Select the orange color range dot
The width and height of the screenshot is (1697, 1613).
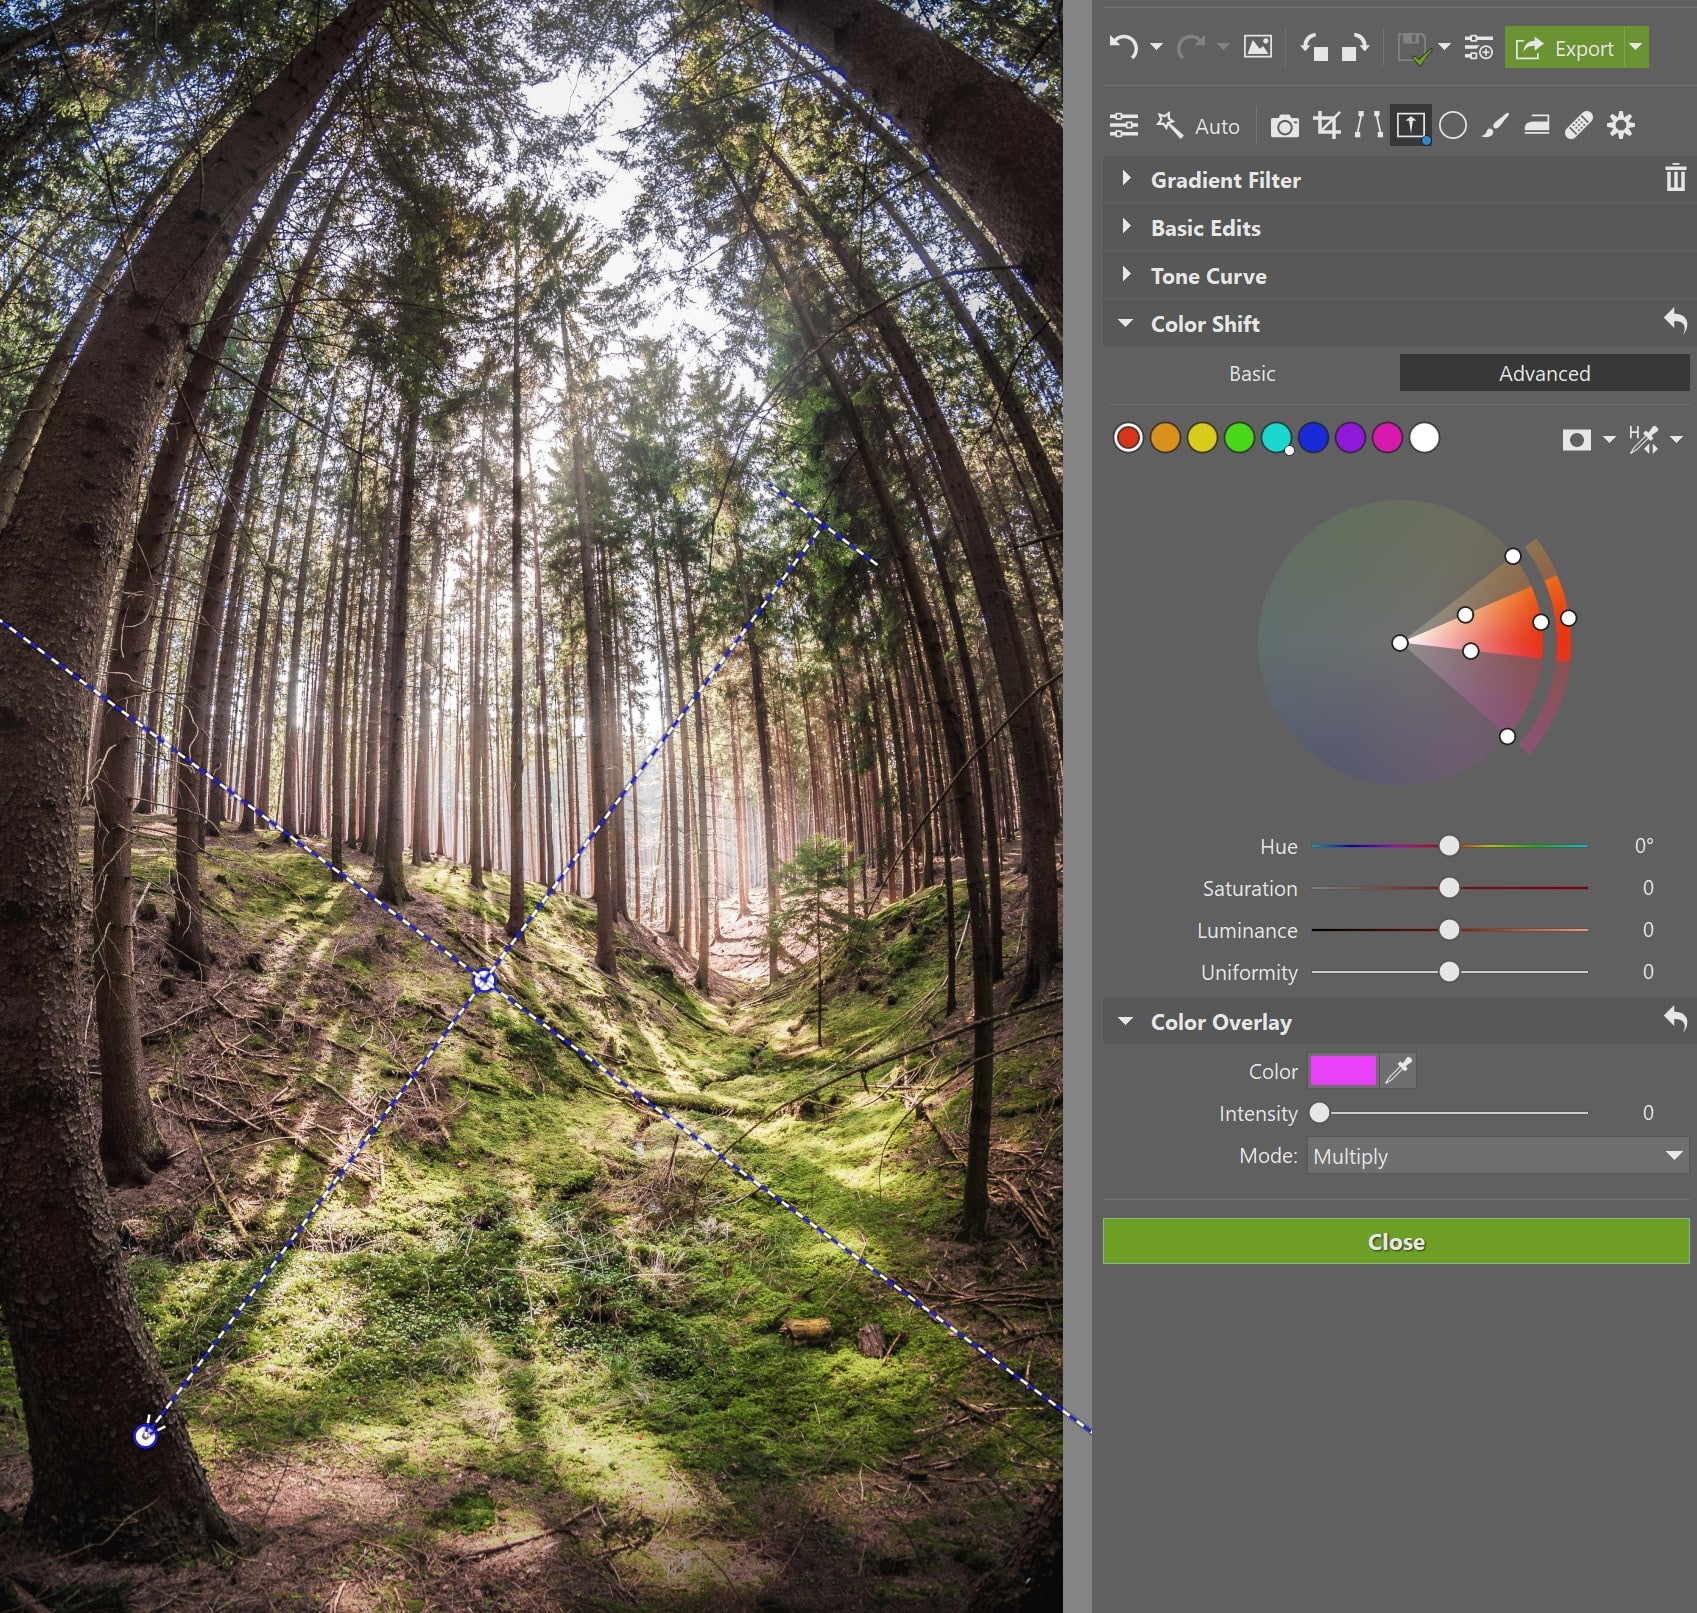click(x=1165, y=438)
